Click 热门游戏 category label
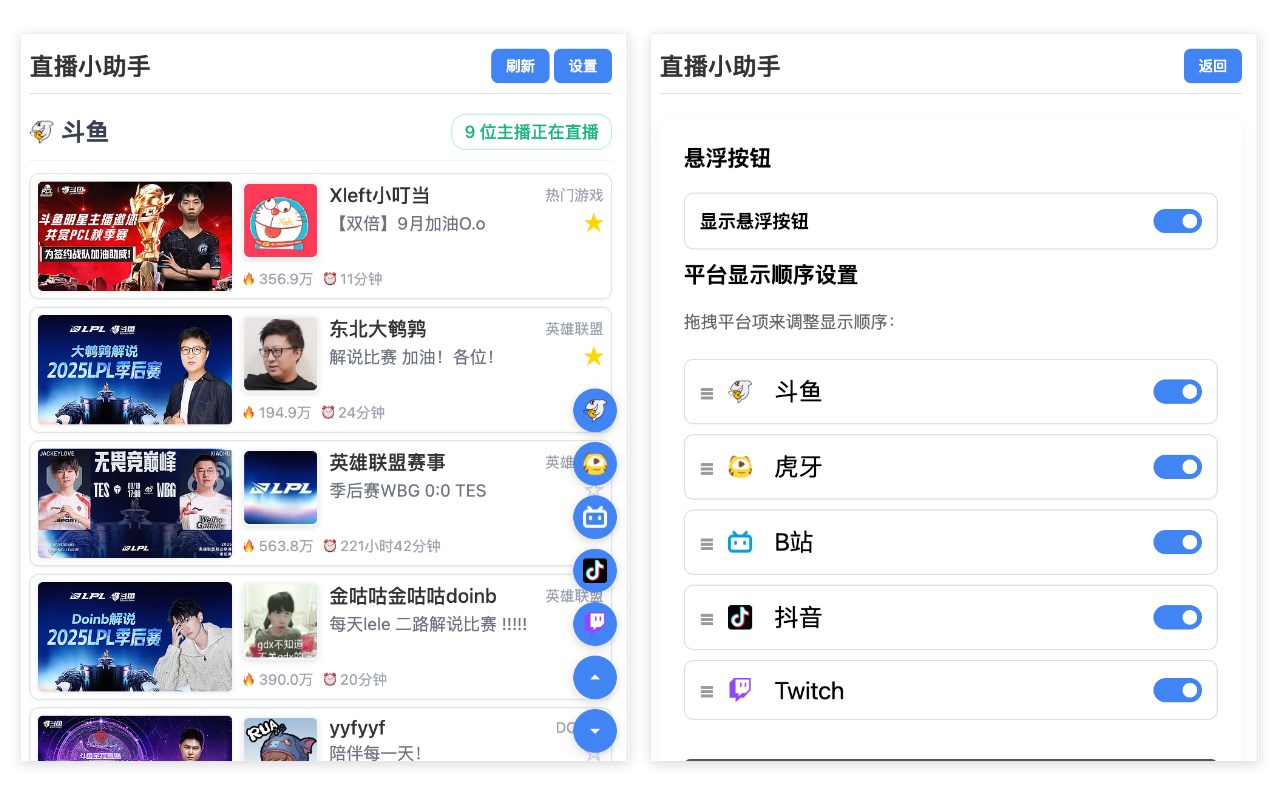The image size is (1280, 800). (x=574, y=195)
